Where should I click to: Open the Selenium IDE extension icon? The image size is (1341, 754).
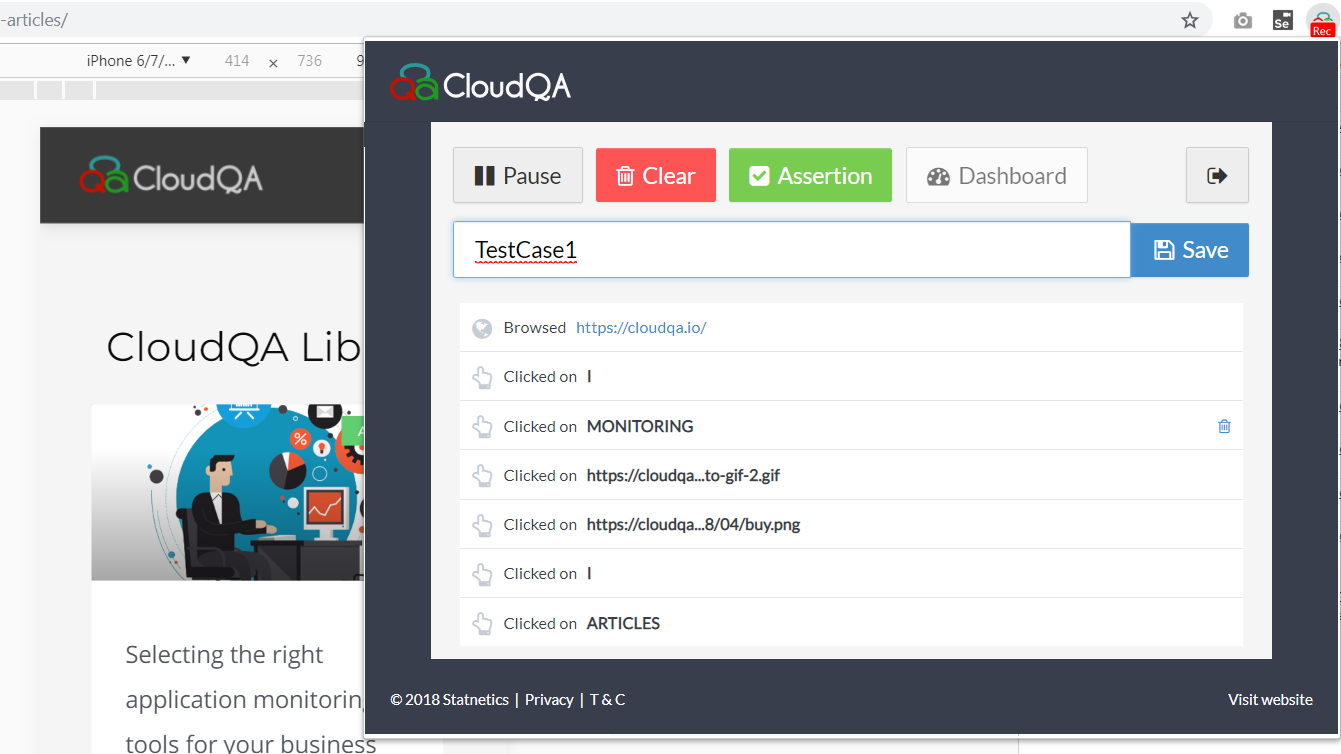(x=1282, y=20)
